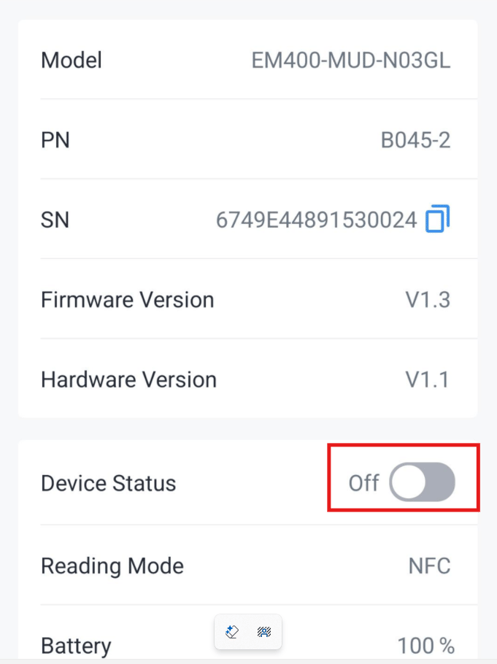Screen dimensions: 497x664
Task: Select the SN row label
Action: (55, 220)
